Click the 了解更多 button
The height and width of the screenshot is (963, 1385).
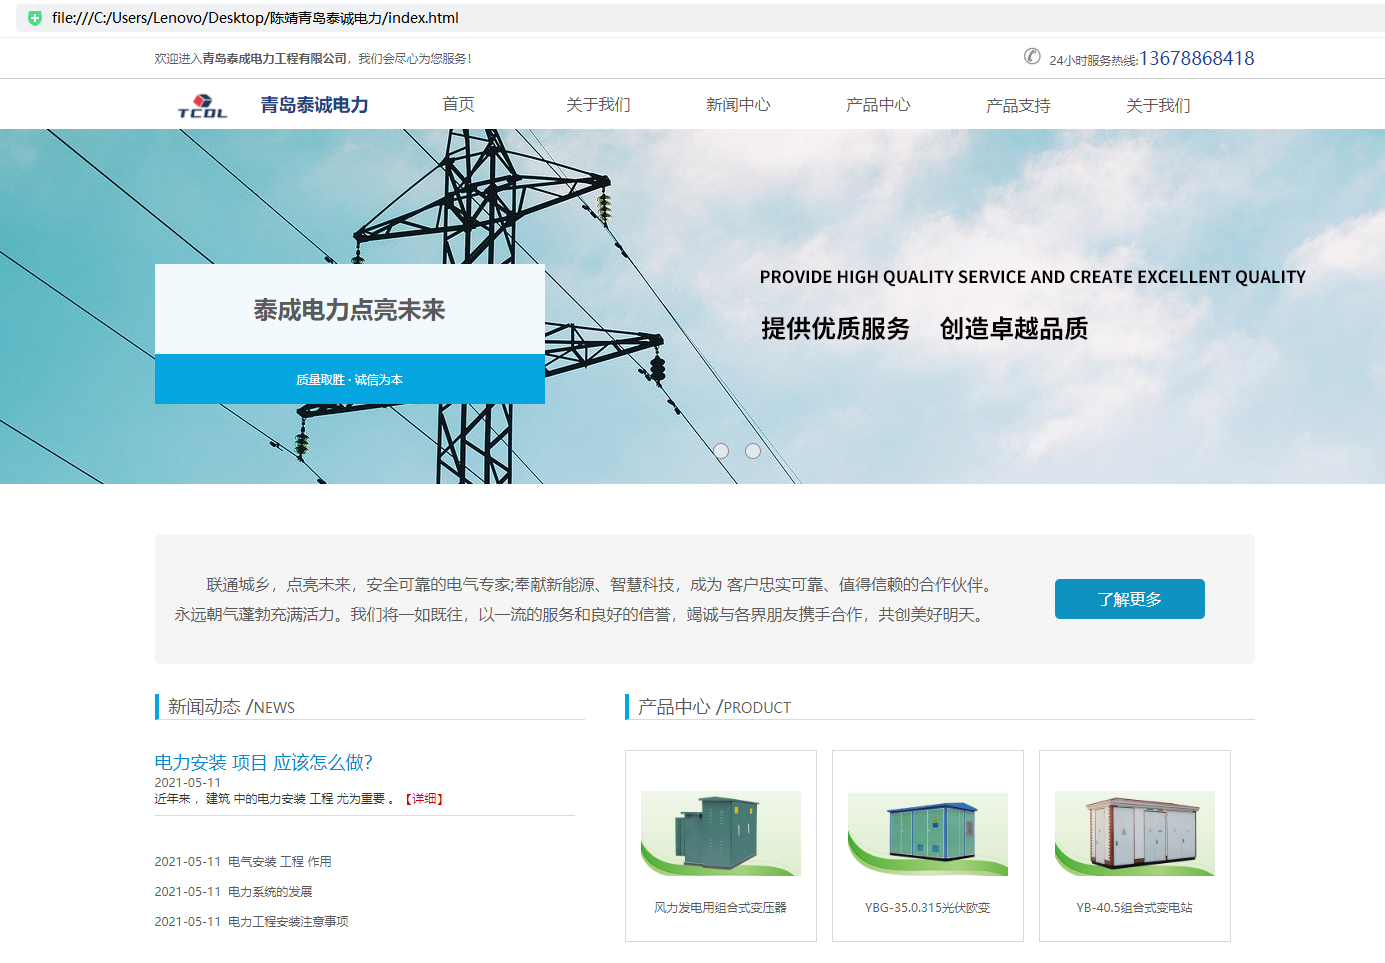(1130, 599)
